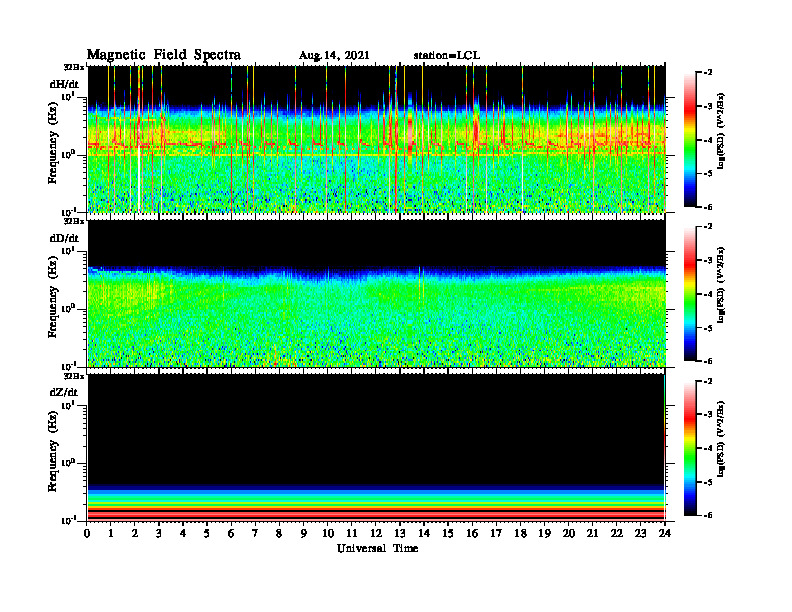Click "Log(PSD) (V^2/Hz)" label beside dD/dt color bar
This screenshot has width=792, height=612.
coord(721,285)
